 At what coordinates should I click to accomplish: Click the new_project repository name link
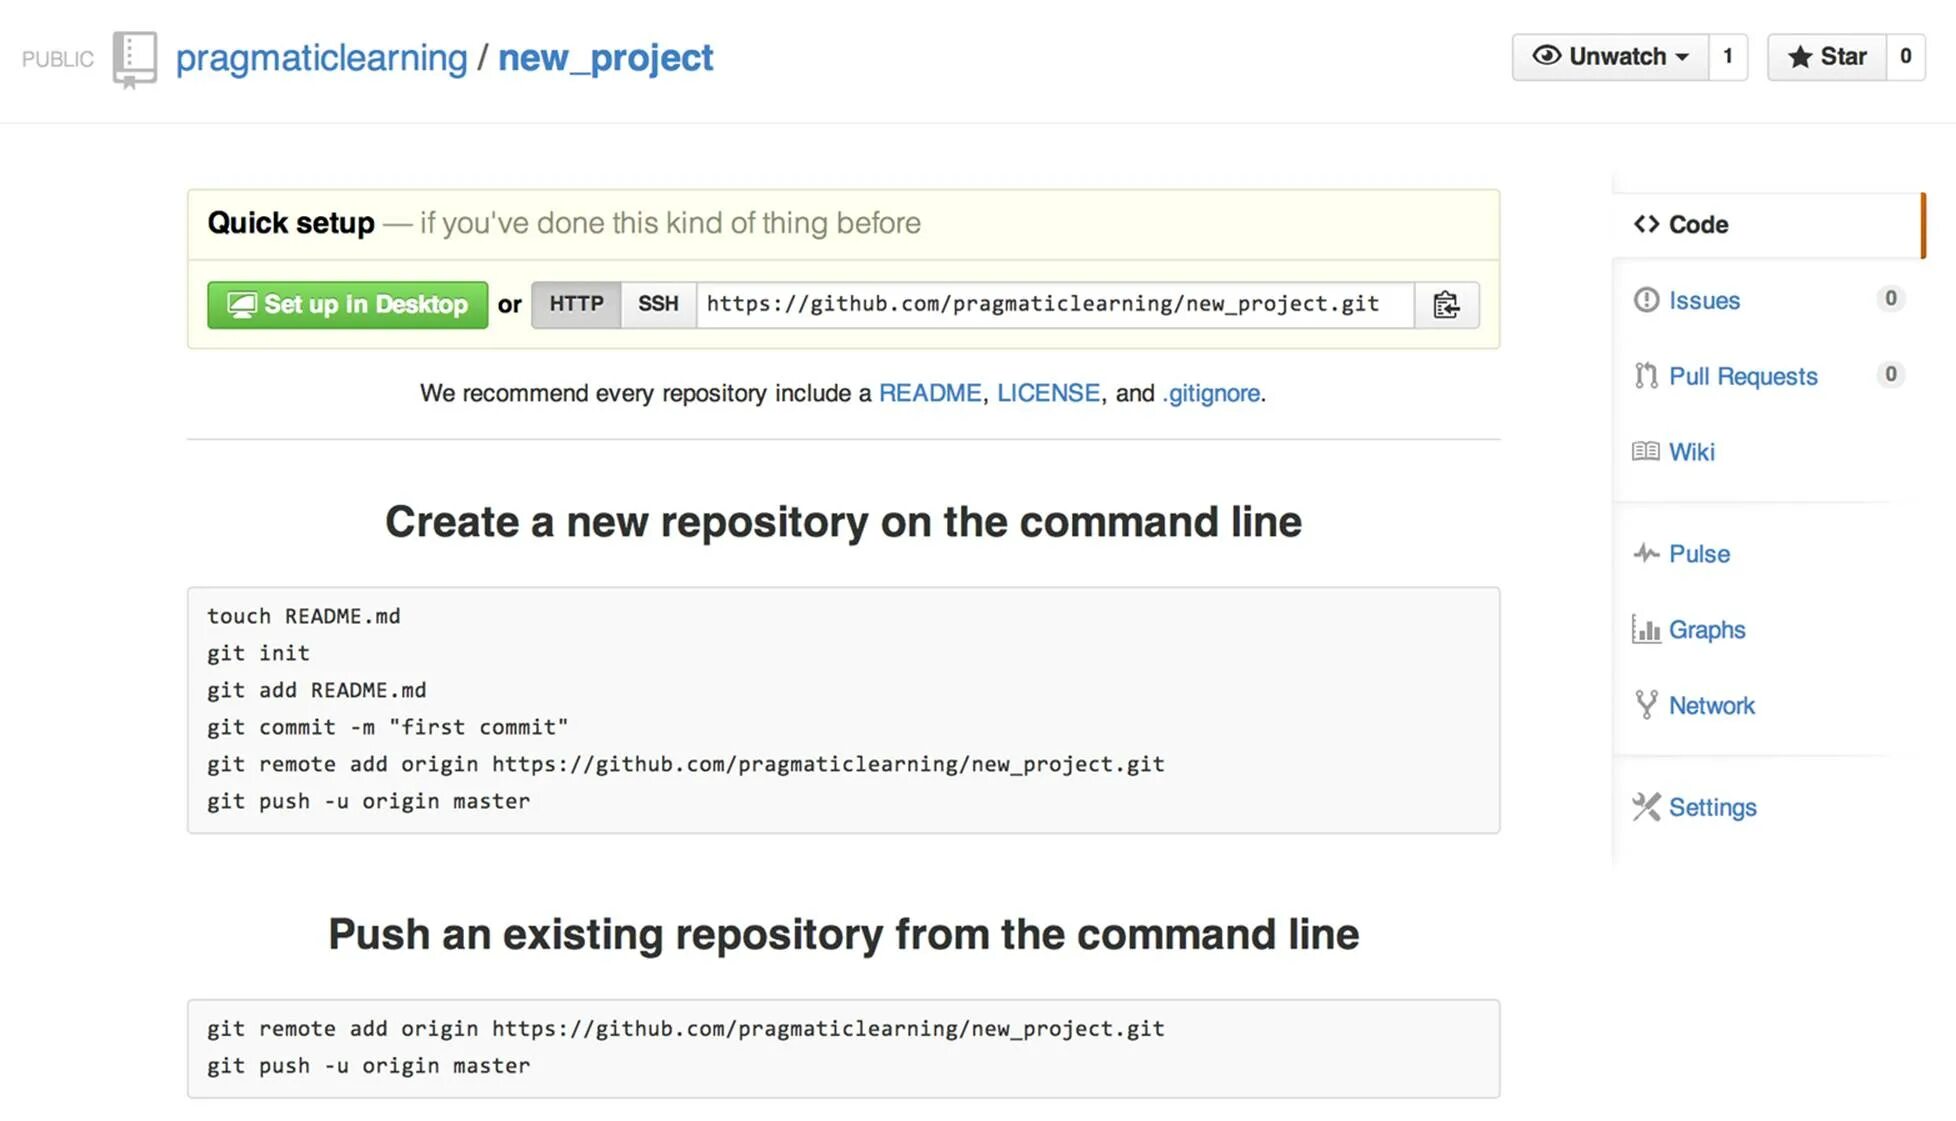point(606,58)
